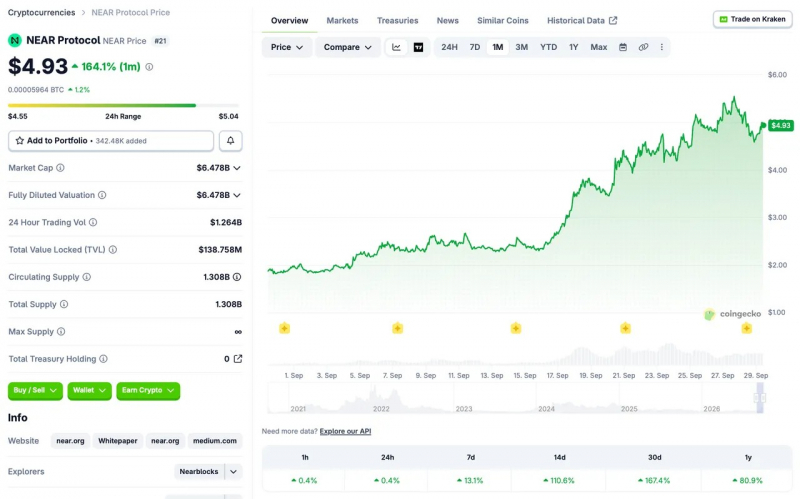Viewport: 800px width, 499px height.
Task: Switch to line chart view icon
Action: tap(396, 47)
